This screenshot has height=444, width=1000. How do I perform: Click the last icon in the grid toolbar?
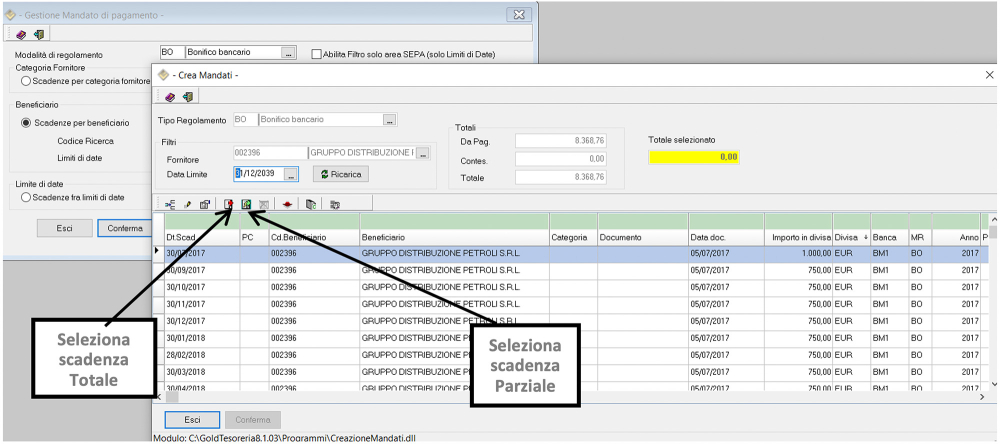(335, 204)
